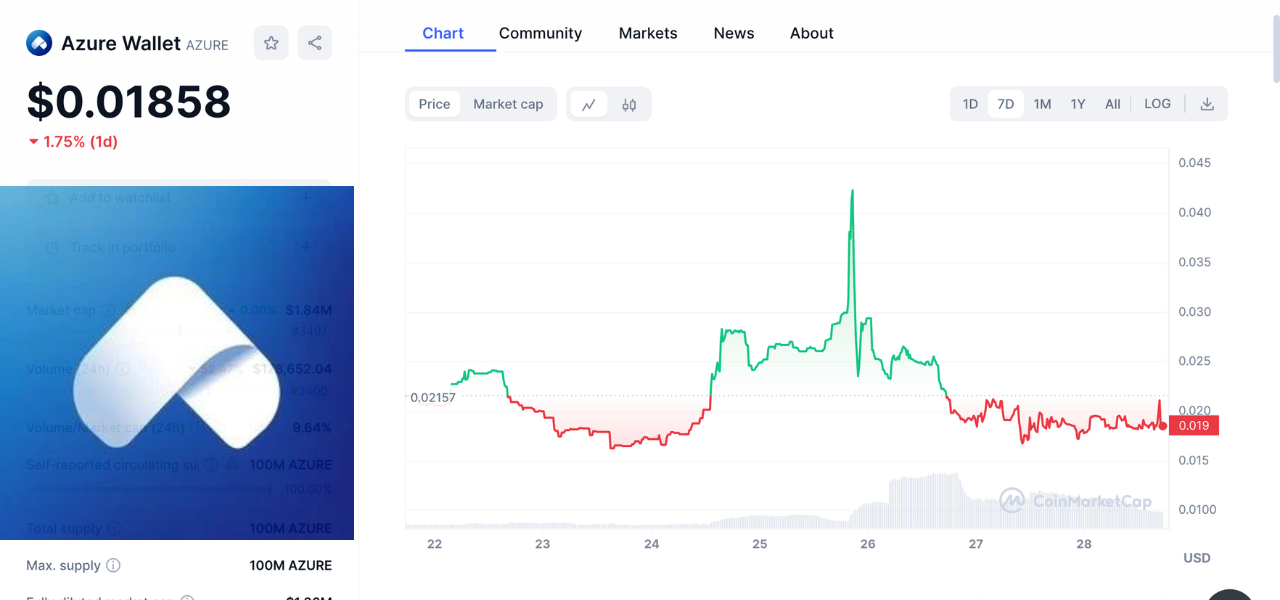Click the share icon button

click(315, 43)
